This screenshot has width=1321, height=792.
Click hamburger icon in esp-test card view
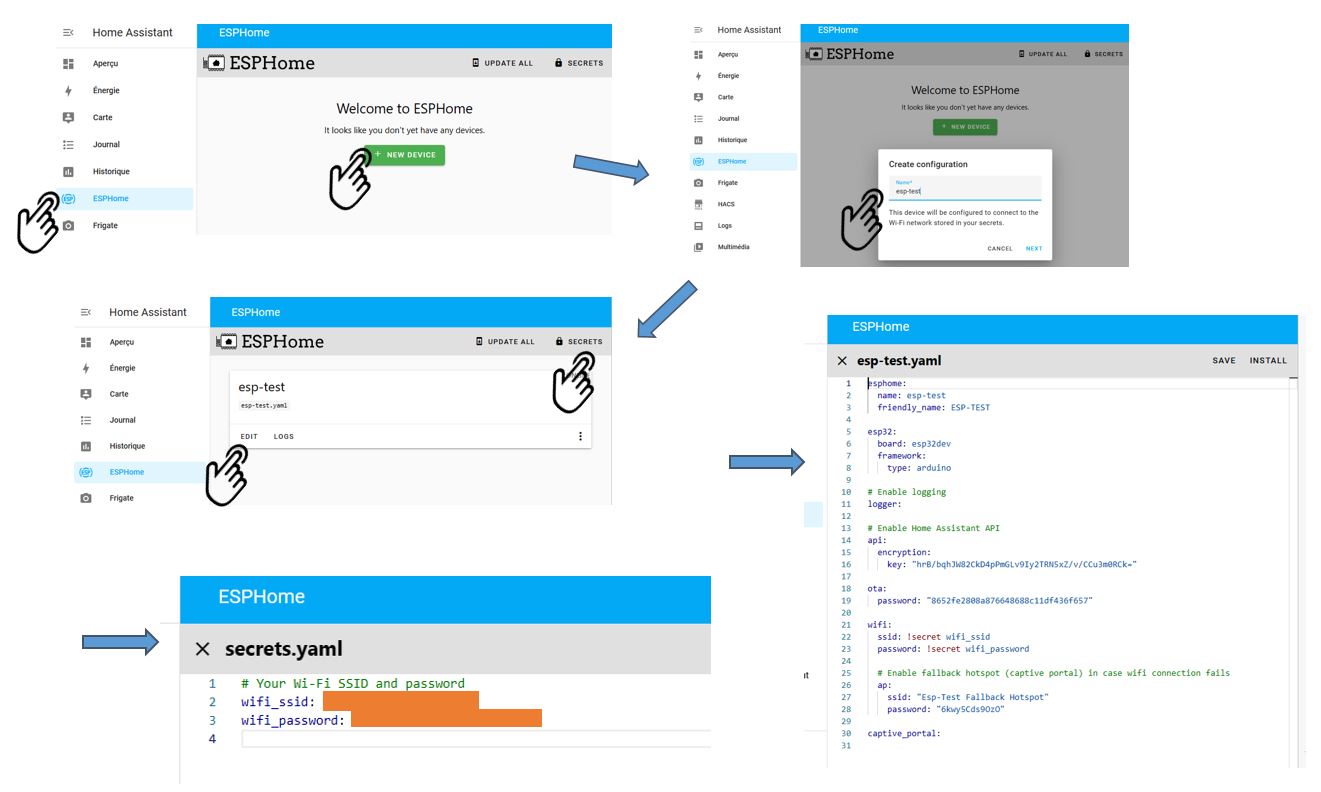(x=86, y=312)
